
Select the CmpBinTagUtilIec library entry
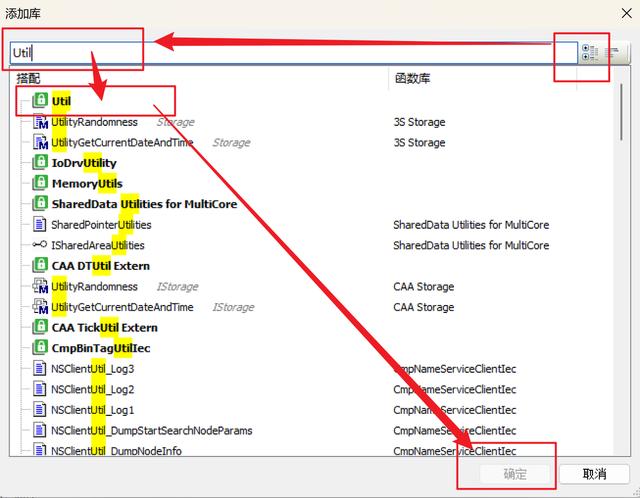100,348
